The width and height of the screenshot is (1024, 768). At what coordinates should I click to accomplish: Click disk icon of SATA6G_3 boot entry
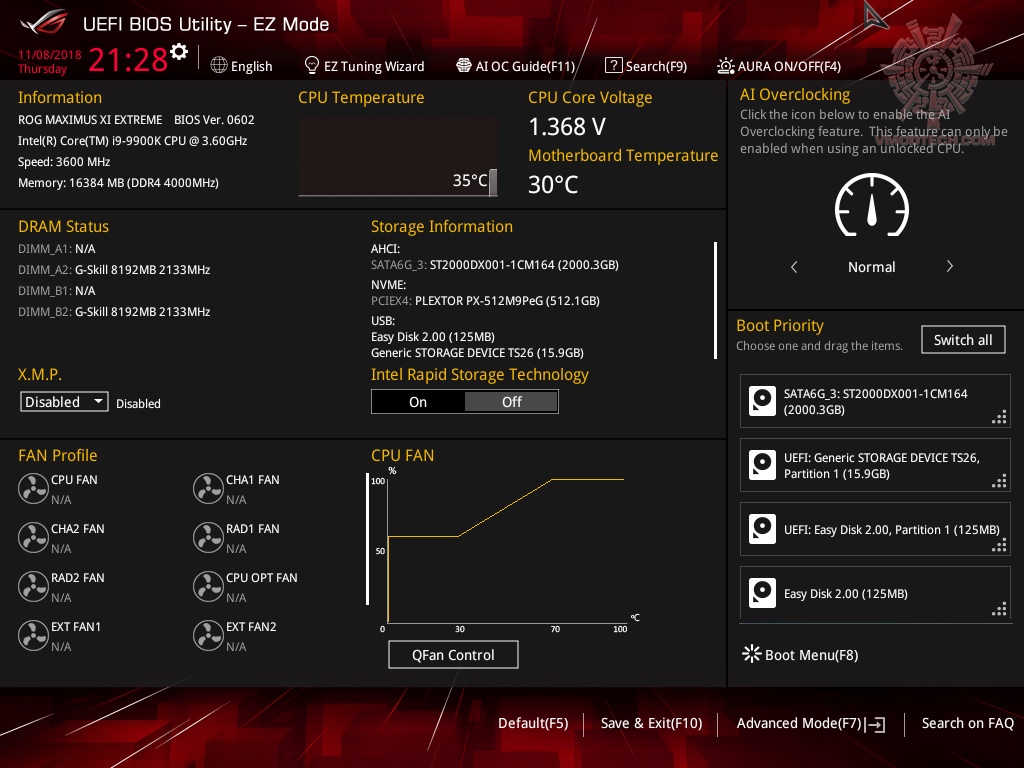coord(762,401)
